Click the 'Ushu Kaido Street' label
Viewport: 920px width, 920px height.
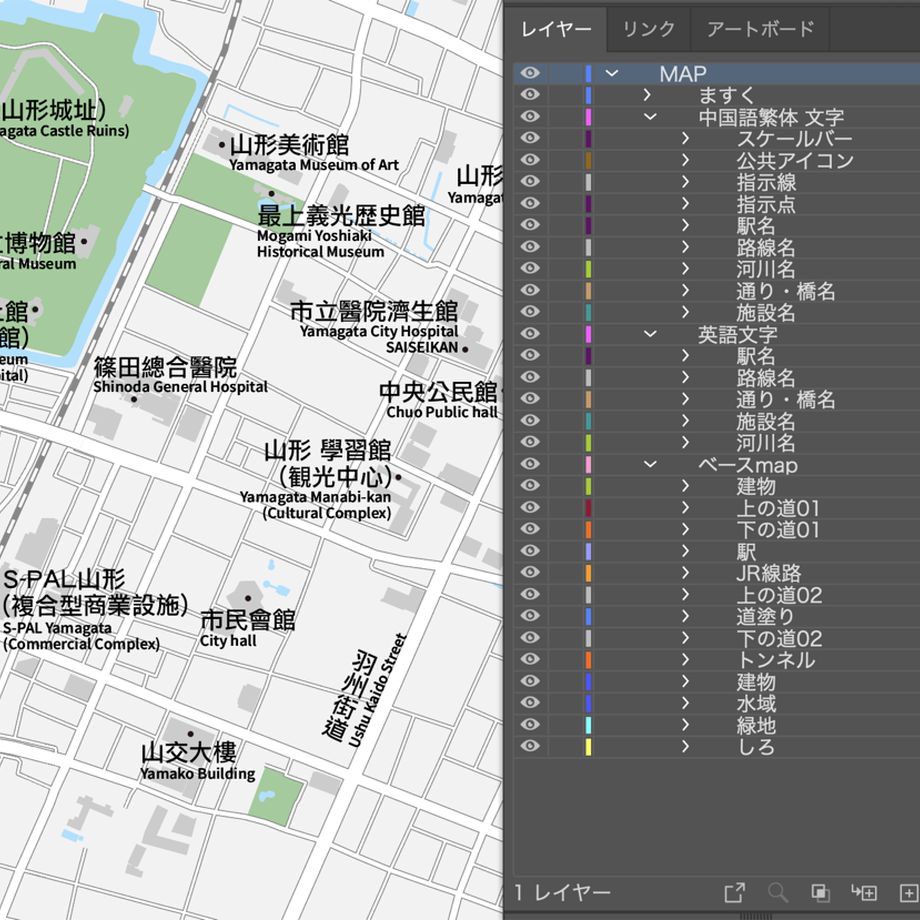[x=378, y=690]
